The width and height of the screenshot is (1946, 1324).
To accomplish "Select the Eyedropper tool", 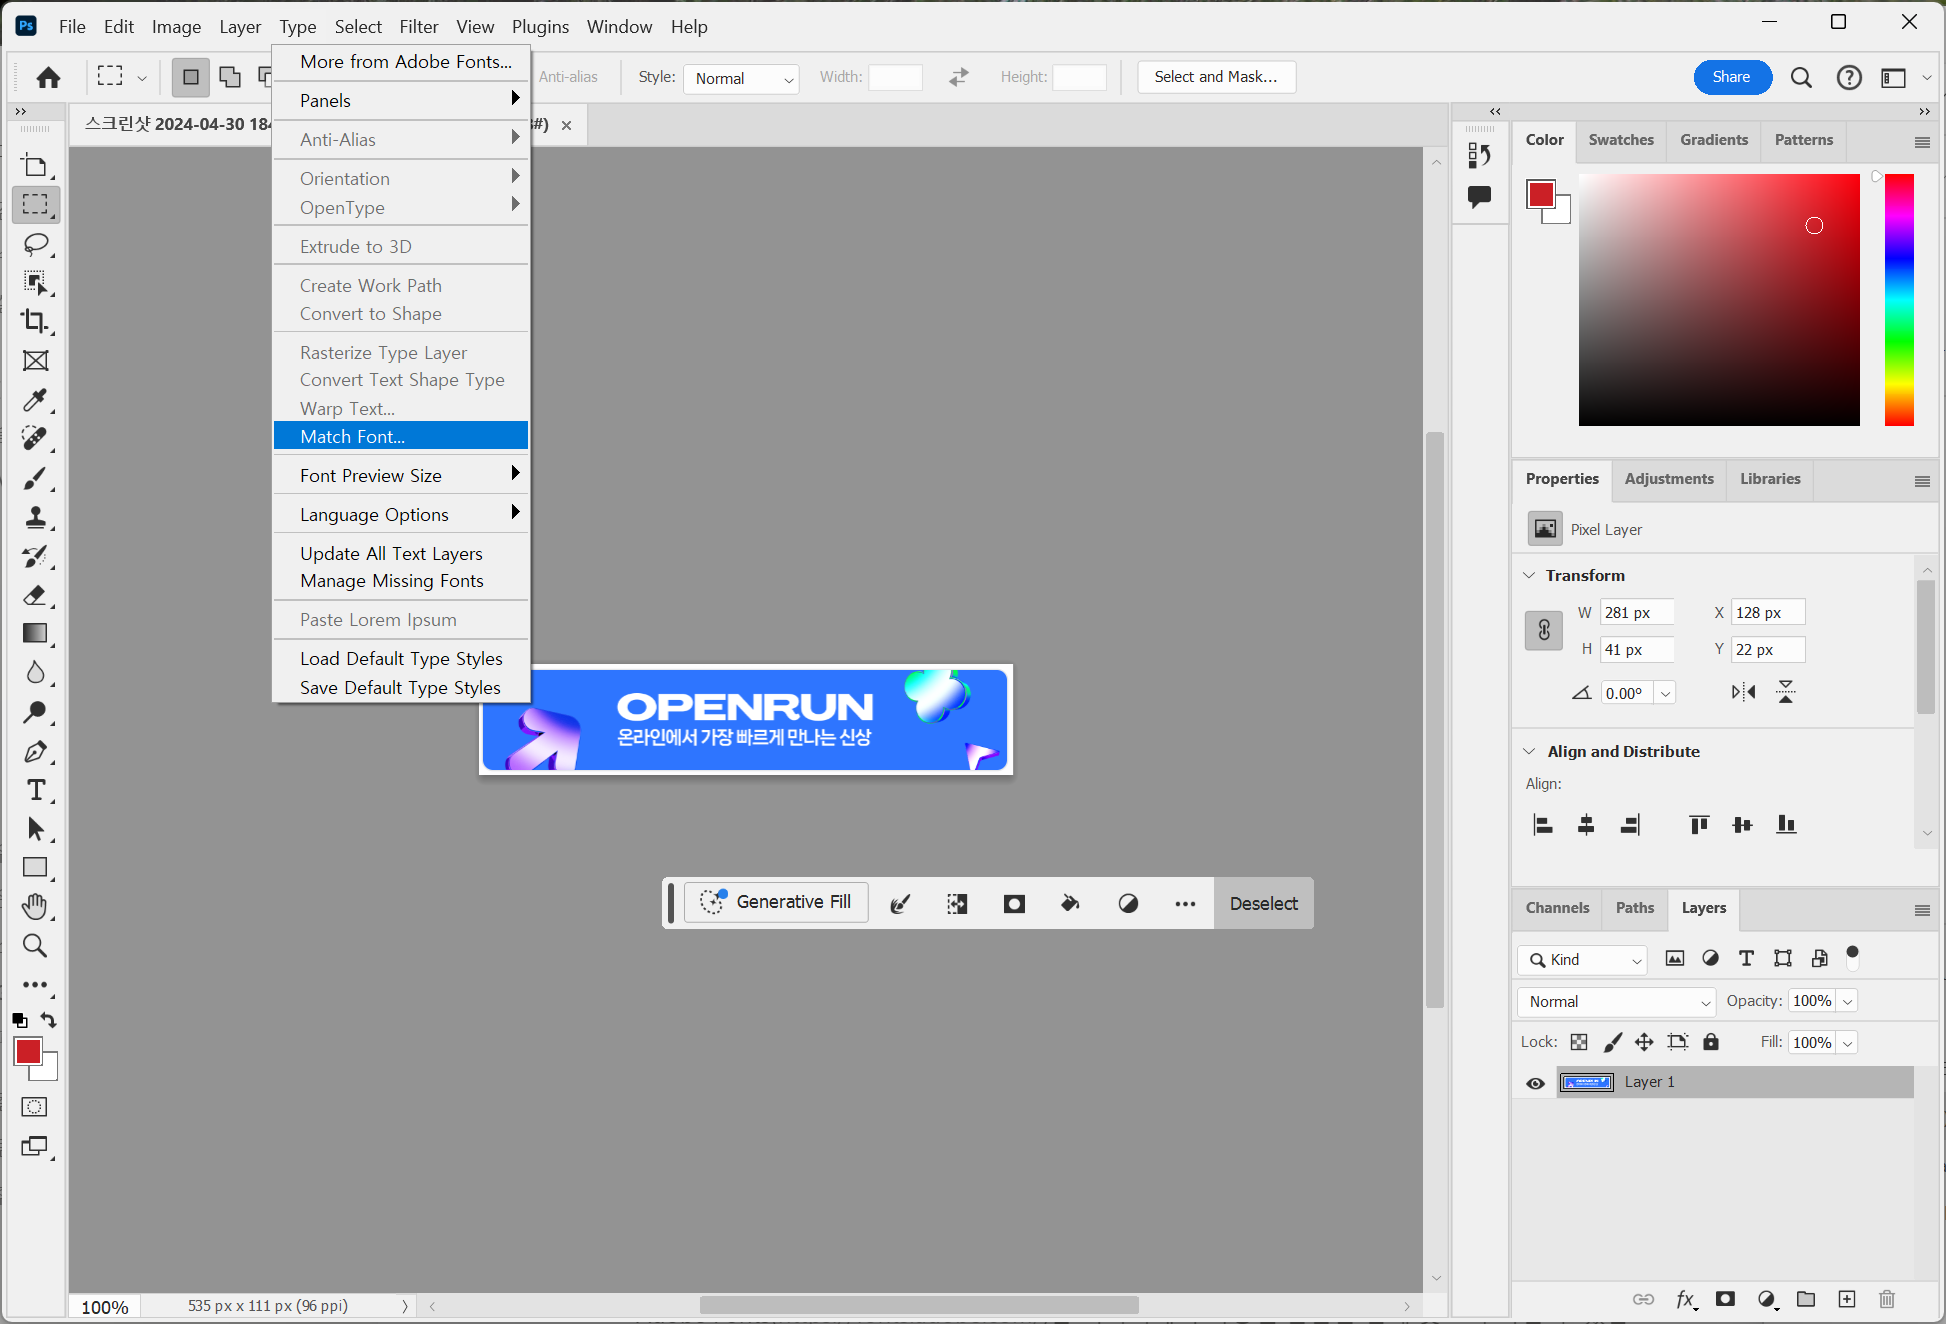I will pos(35,400).
